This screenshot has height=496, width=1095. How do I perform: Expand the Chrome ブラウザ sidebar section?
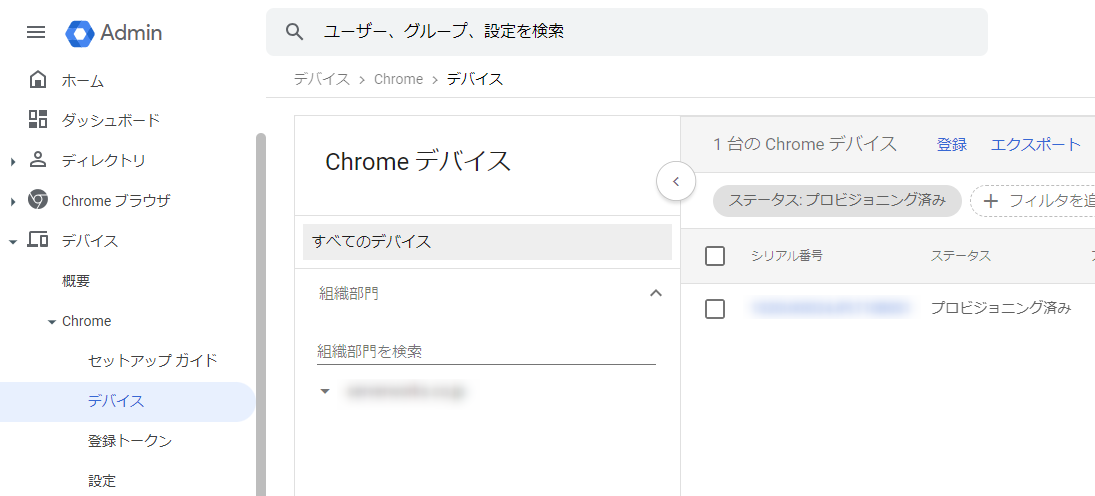13,202
